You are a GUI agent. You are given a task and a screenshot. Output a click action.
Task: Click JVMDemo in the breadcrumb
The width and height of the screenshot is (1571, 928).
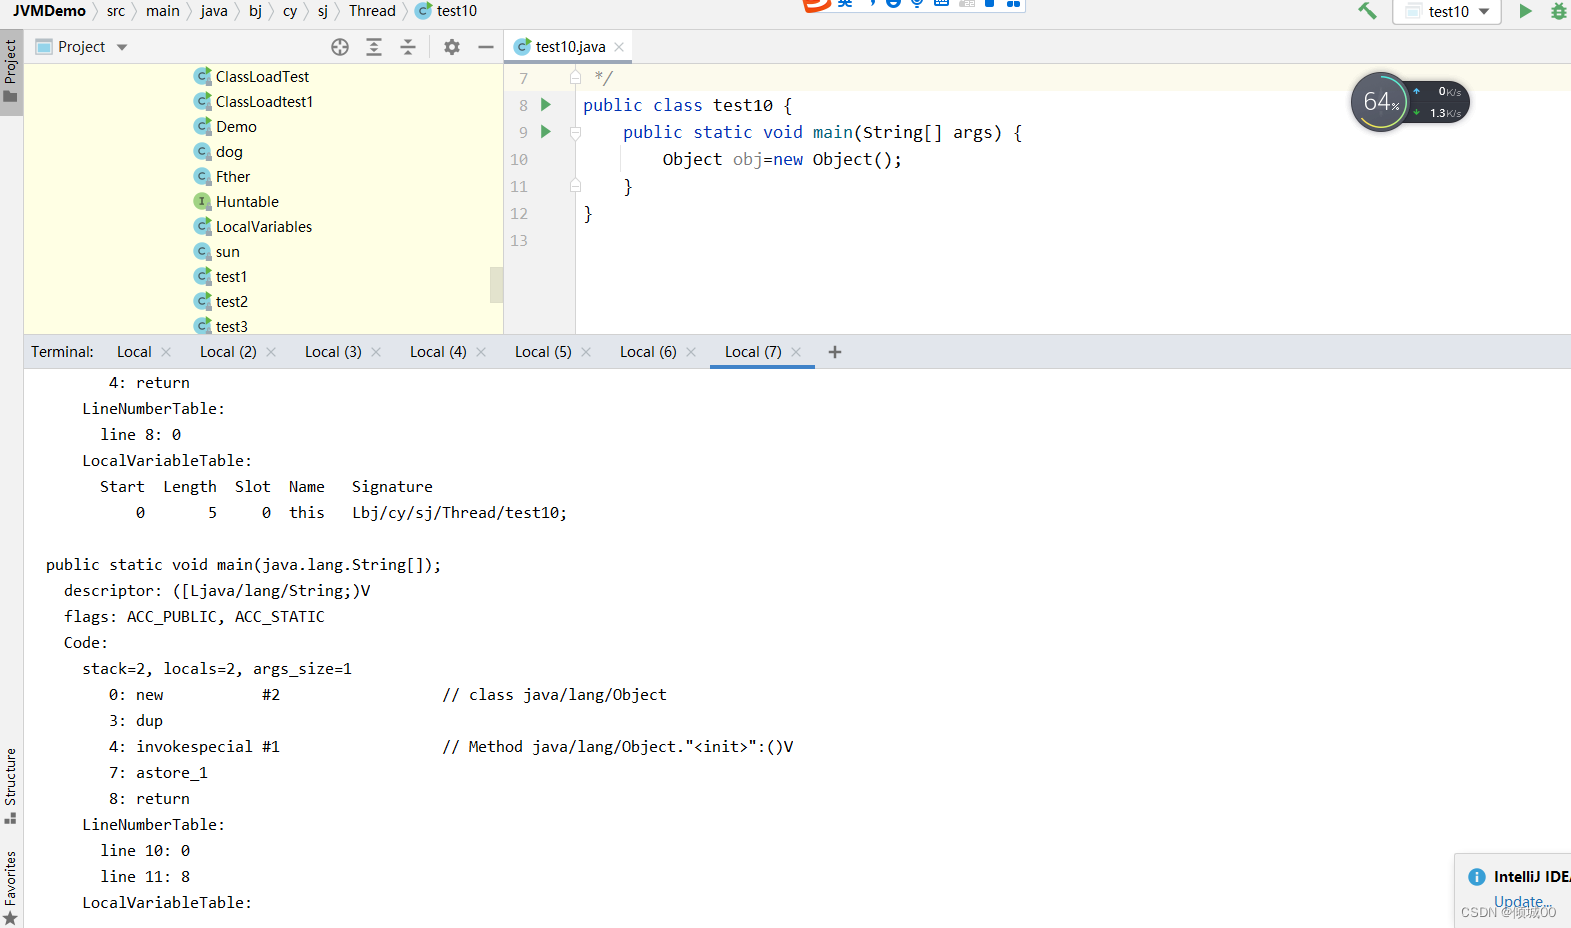tap(49, 11)
